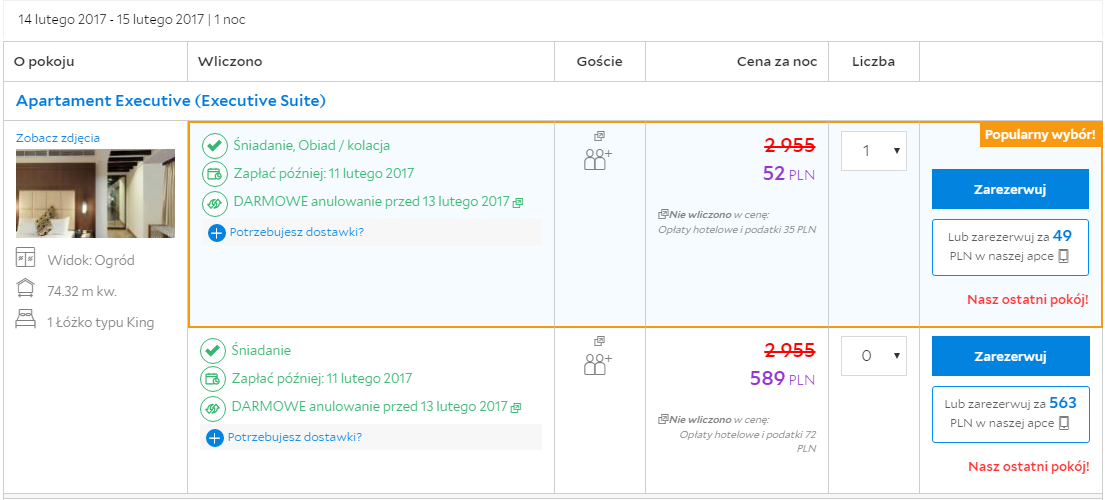Image resolution: width=1105 pixels, height=500 pixels.
Task: Choose Lub zarezerwuj za 563 PLN app offer
Action: [1010, 414]
